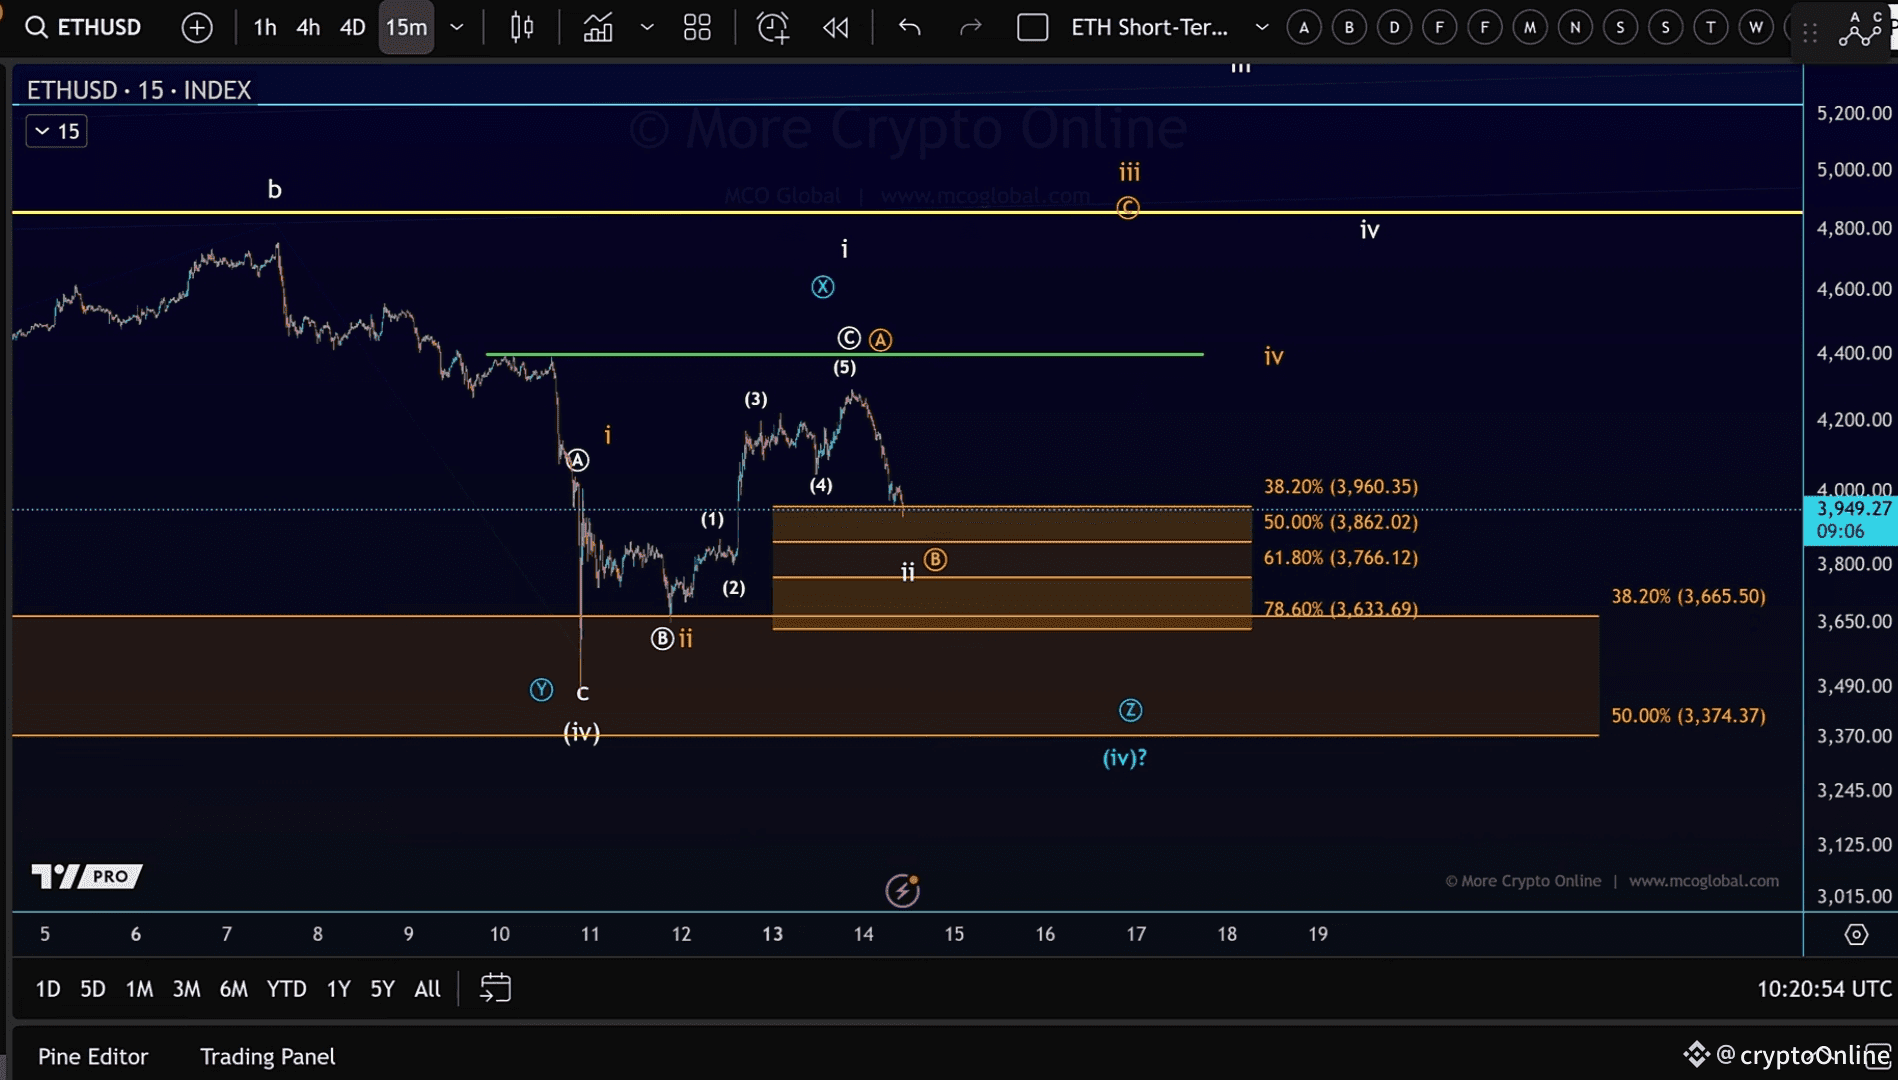Open the Trading Panel tab
The width and height of the screenshot is (1898, 1080).
267,1056
